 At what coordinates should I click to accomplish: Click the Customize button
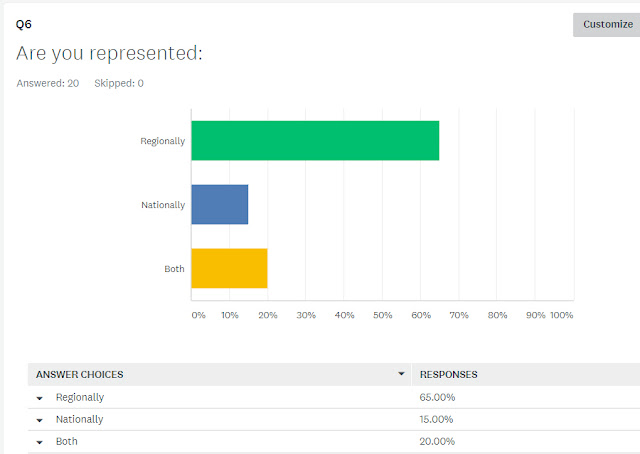(x=607, y=24)
